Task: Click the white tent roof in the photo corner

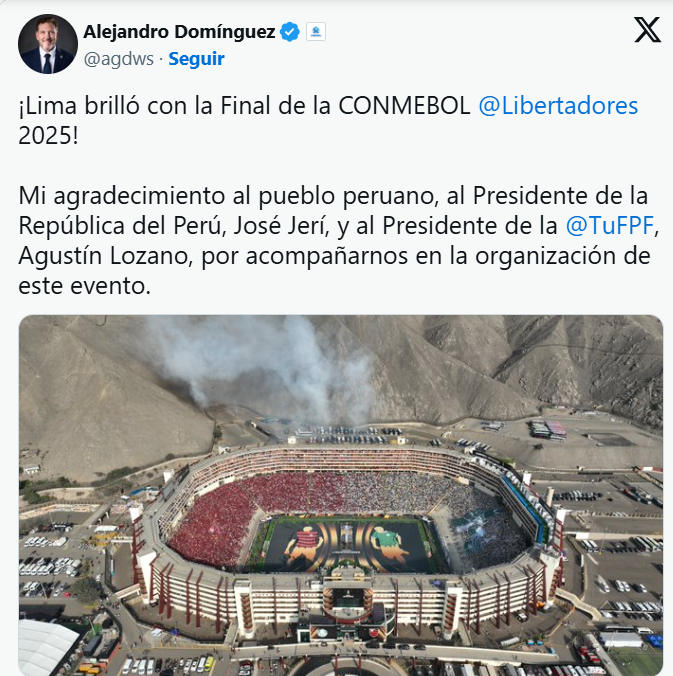Action: [x=47, y=647]
